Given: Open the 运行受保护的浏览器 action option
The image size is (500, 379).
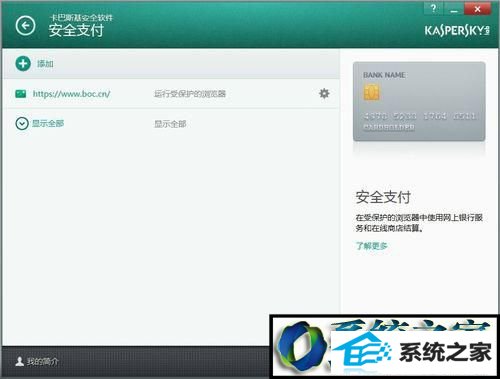Looking at the screenshot, I should 190,94.
